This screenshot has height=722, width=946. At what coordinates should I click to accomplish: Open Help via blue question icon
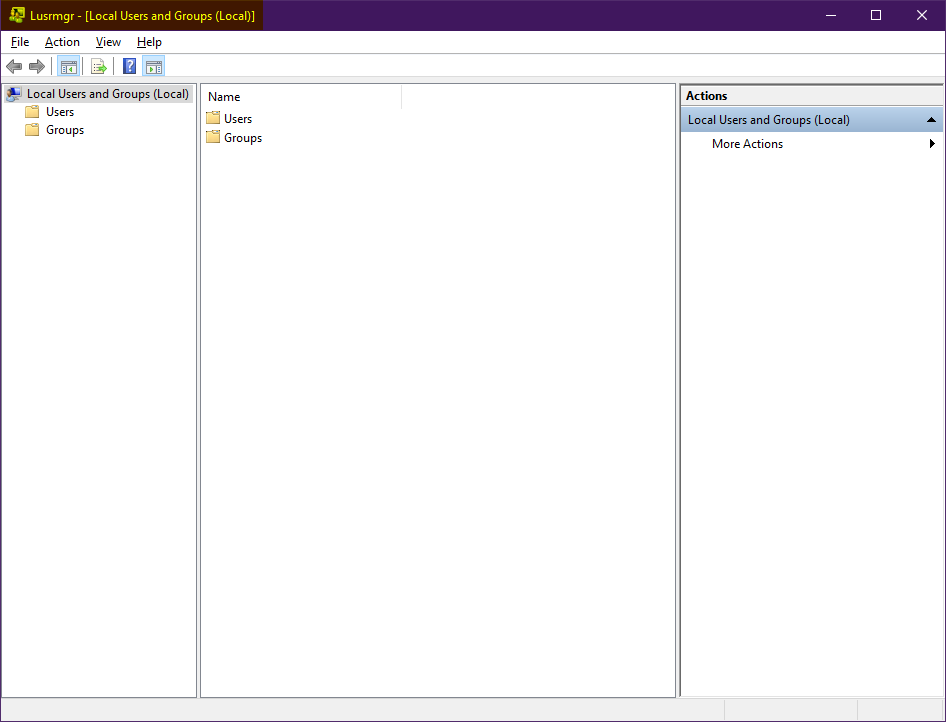[130, 67]
